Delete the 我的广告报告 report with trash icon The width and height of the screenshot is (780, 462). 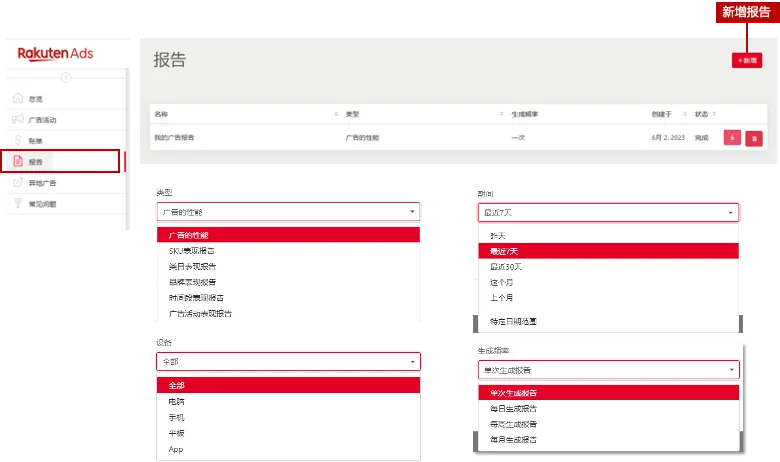(754, 138)
